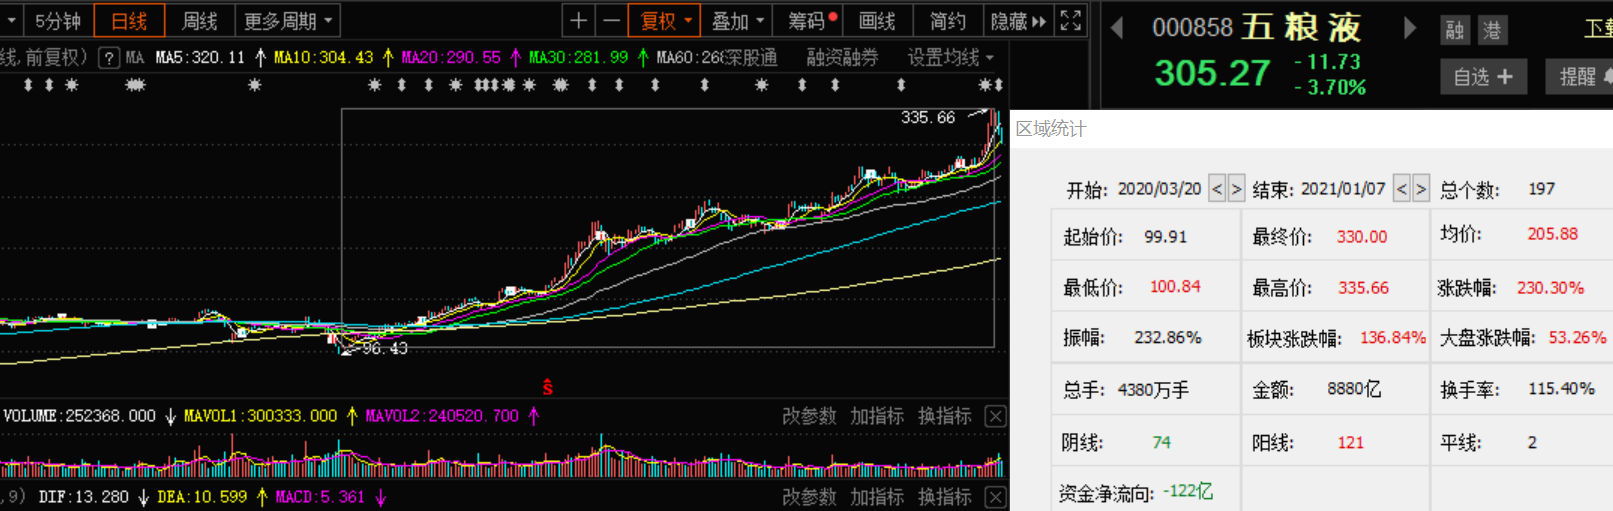Click the 港 Hong Kong connect badge
Image resolution: width=1613 pixels, height=511 pixels.
tap(1491, 30)
